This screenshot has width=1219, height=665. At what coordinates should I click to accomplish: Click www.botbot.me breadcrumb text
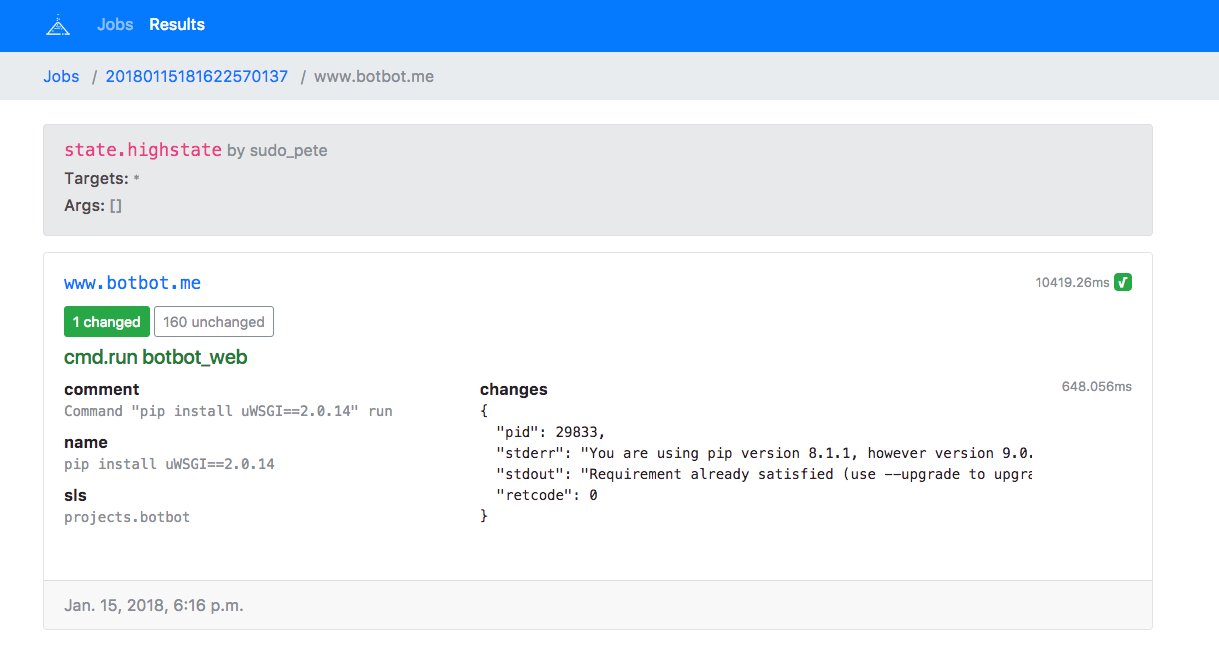coord(374,76)
